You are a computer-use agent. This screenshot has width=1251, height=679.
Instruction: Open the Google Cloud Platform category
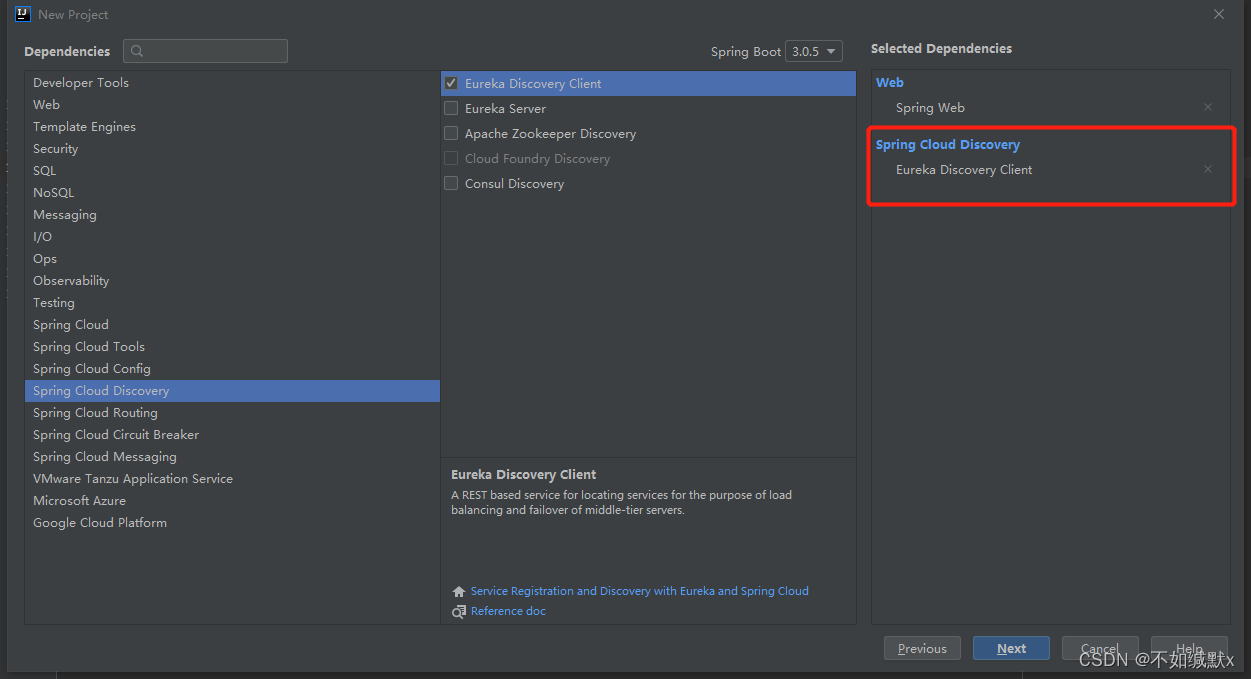[232, 522]
